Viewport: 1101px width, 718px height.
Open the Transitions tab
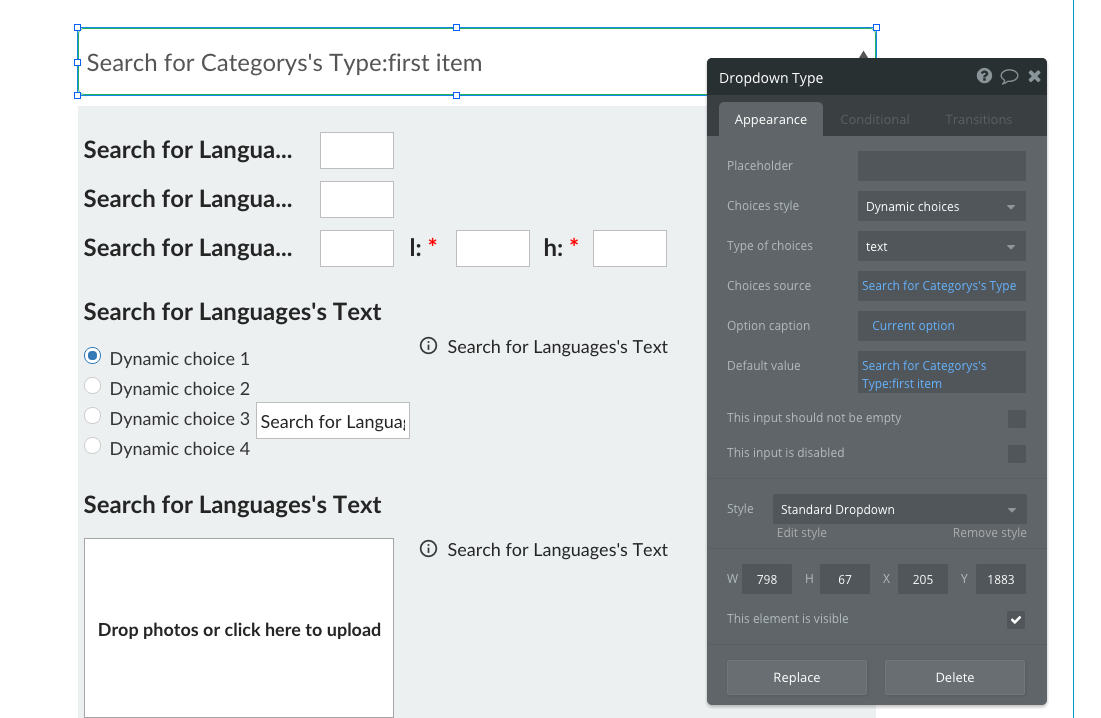(x=978, y=120)
